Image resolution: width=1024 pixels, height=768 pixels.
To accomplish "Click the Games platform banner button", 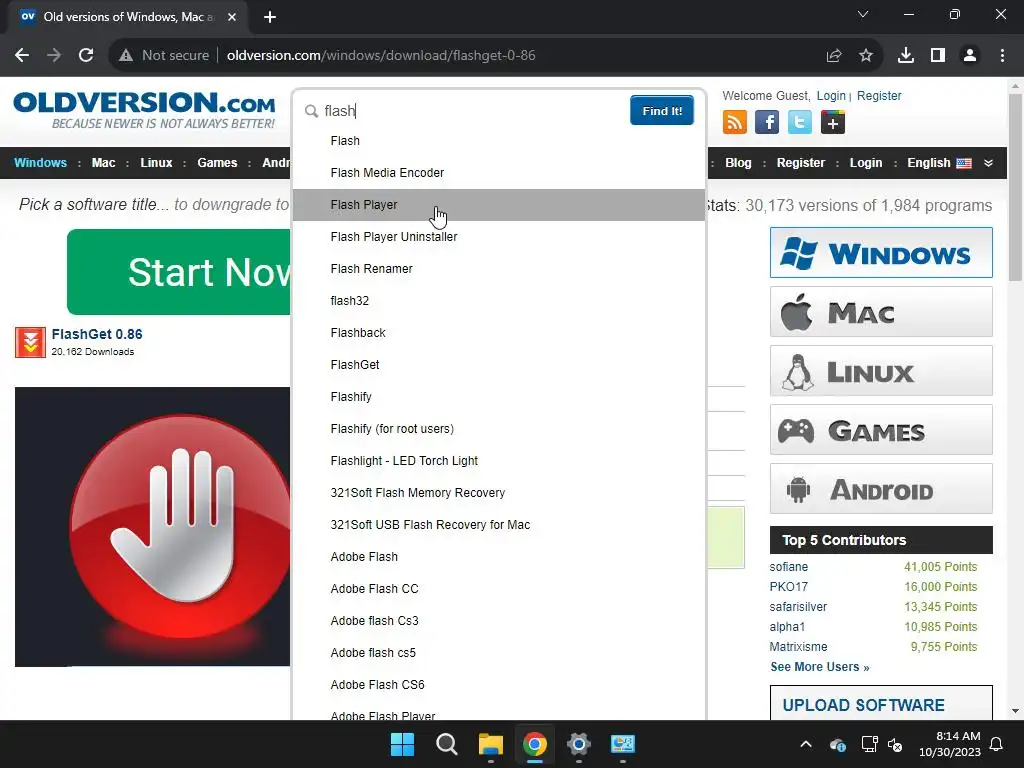I will 881,430.
